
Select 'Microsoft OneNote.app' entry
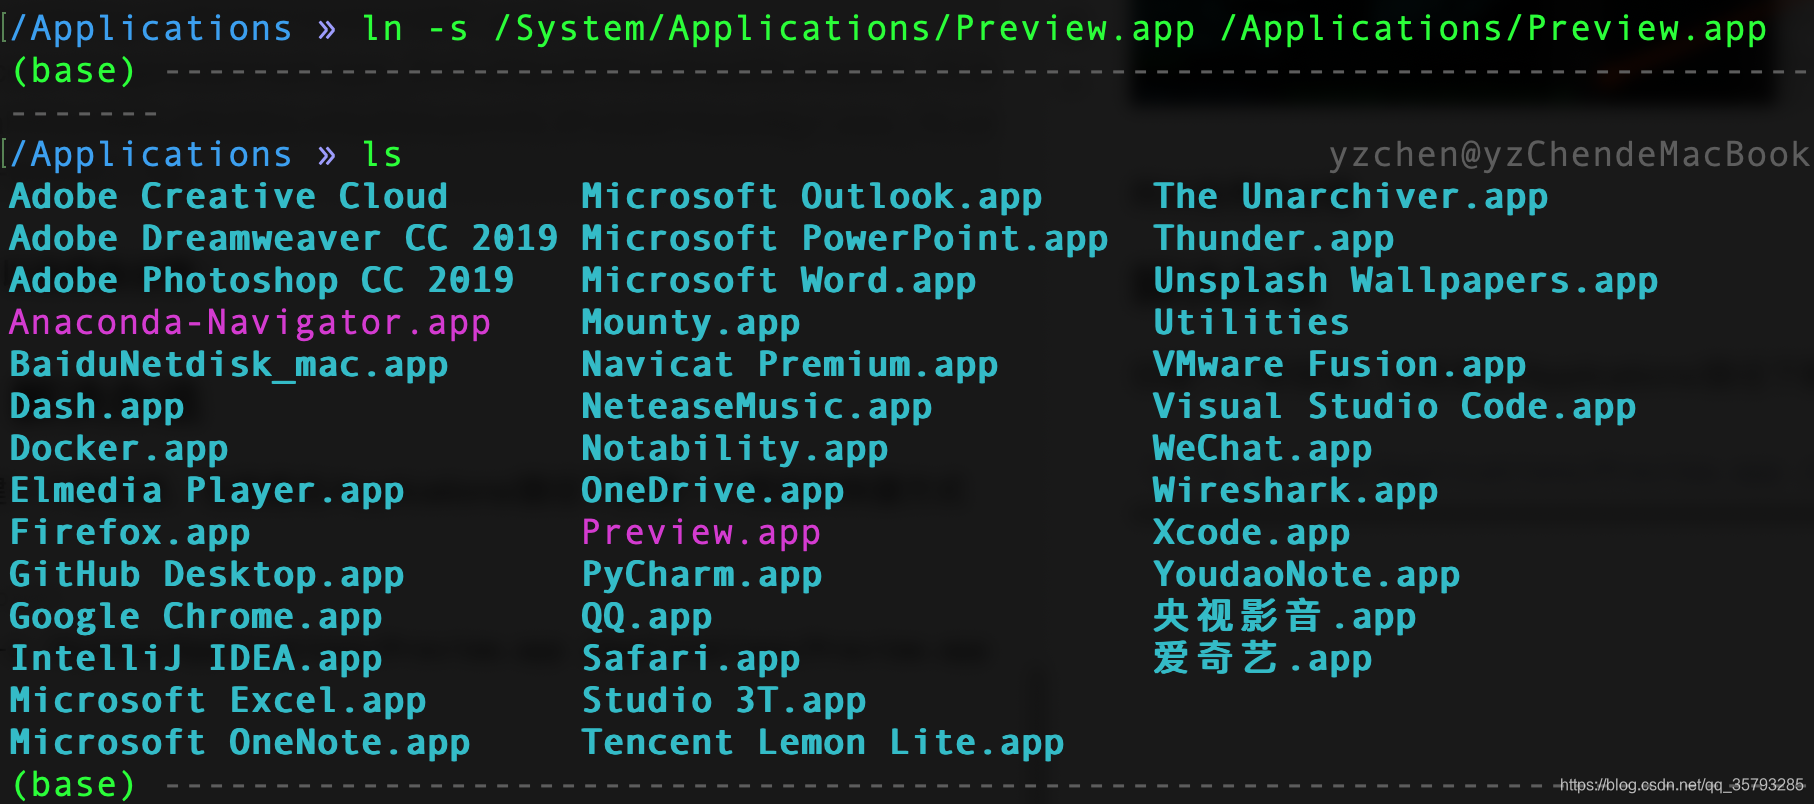[x=240, y=743]
